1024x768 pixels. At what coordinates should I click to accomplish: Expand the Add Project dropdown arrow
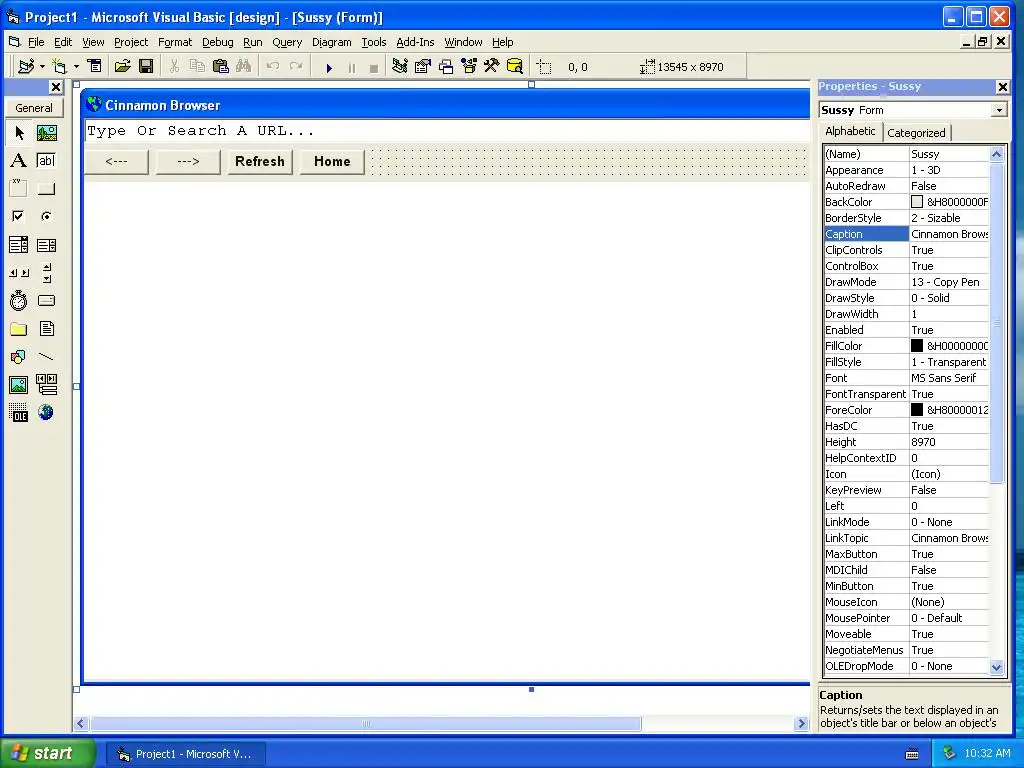click(x=42, y=67)
